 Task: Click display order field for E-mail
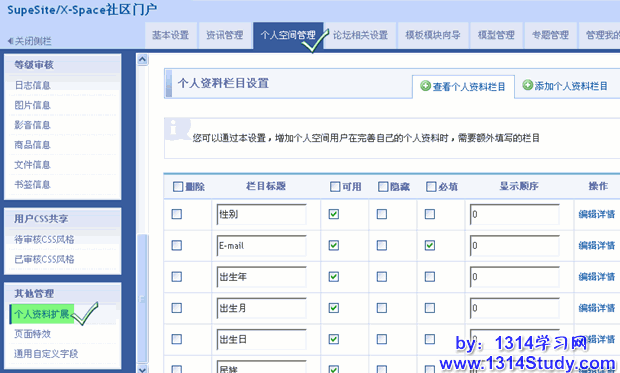(515, 246)
